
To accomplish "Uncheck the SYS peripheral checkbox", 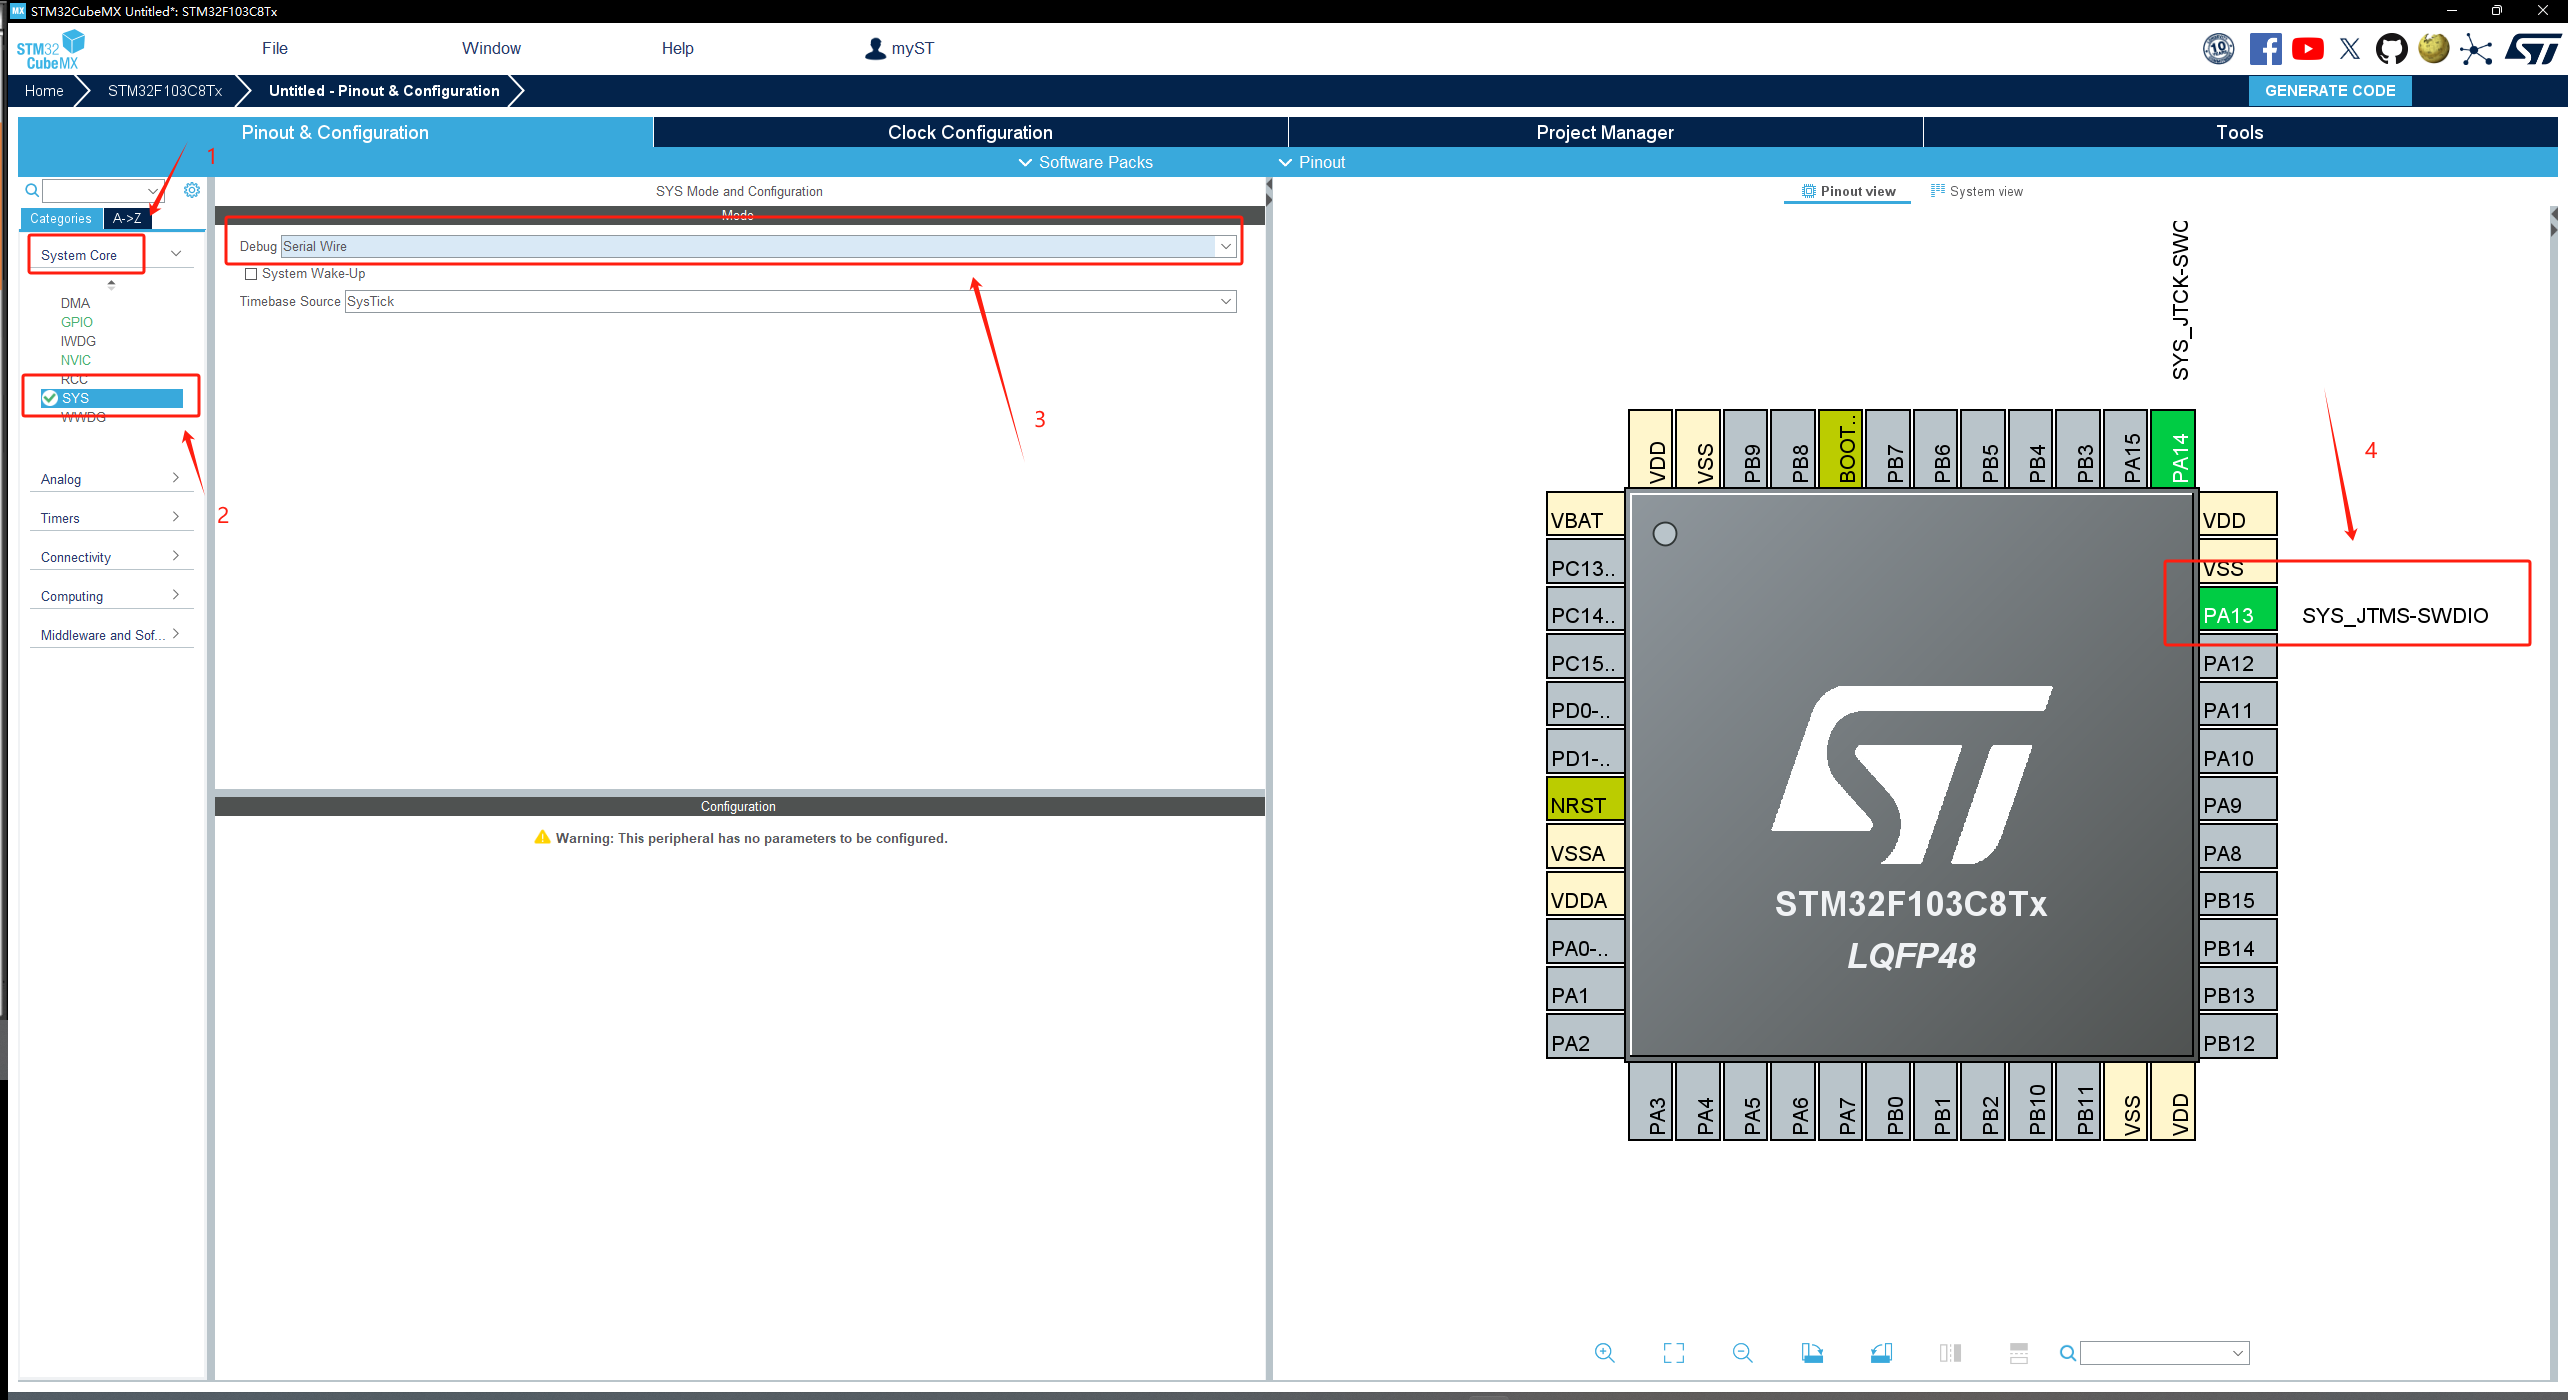I will click(50, 398).
